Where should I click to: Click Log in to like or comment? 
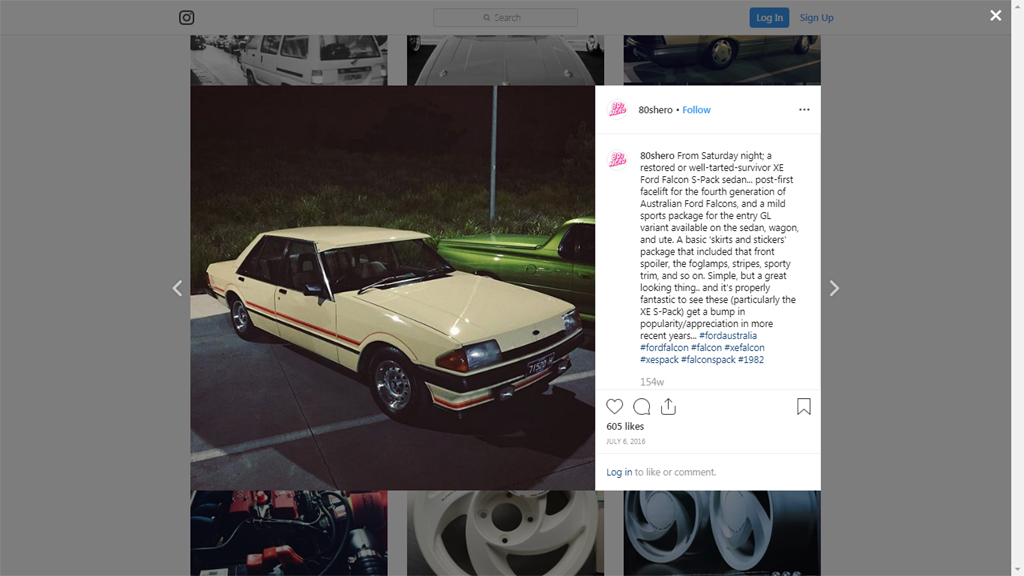pos(619,472)
